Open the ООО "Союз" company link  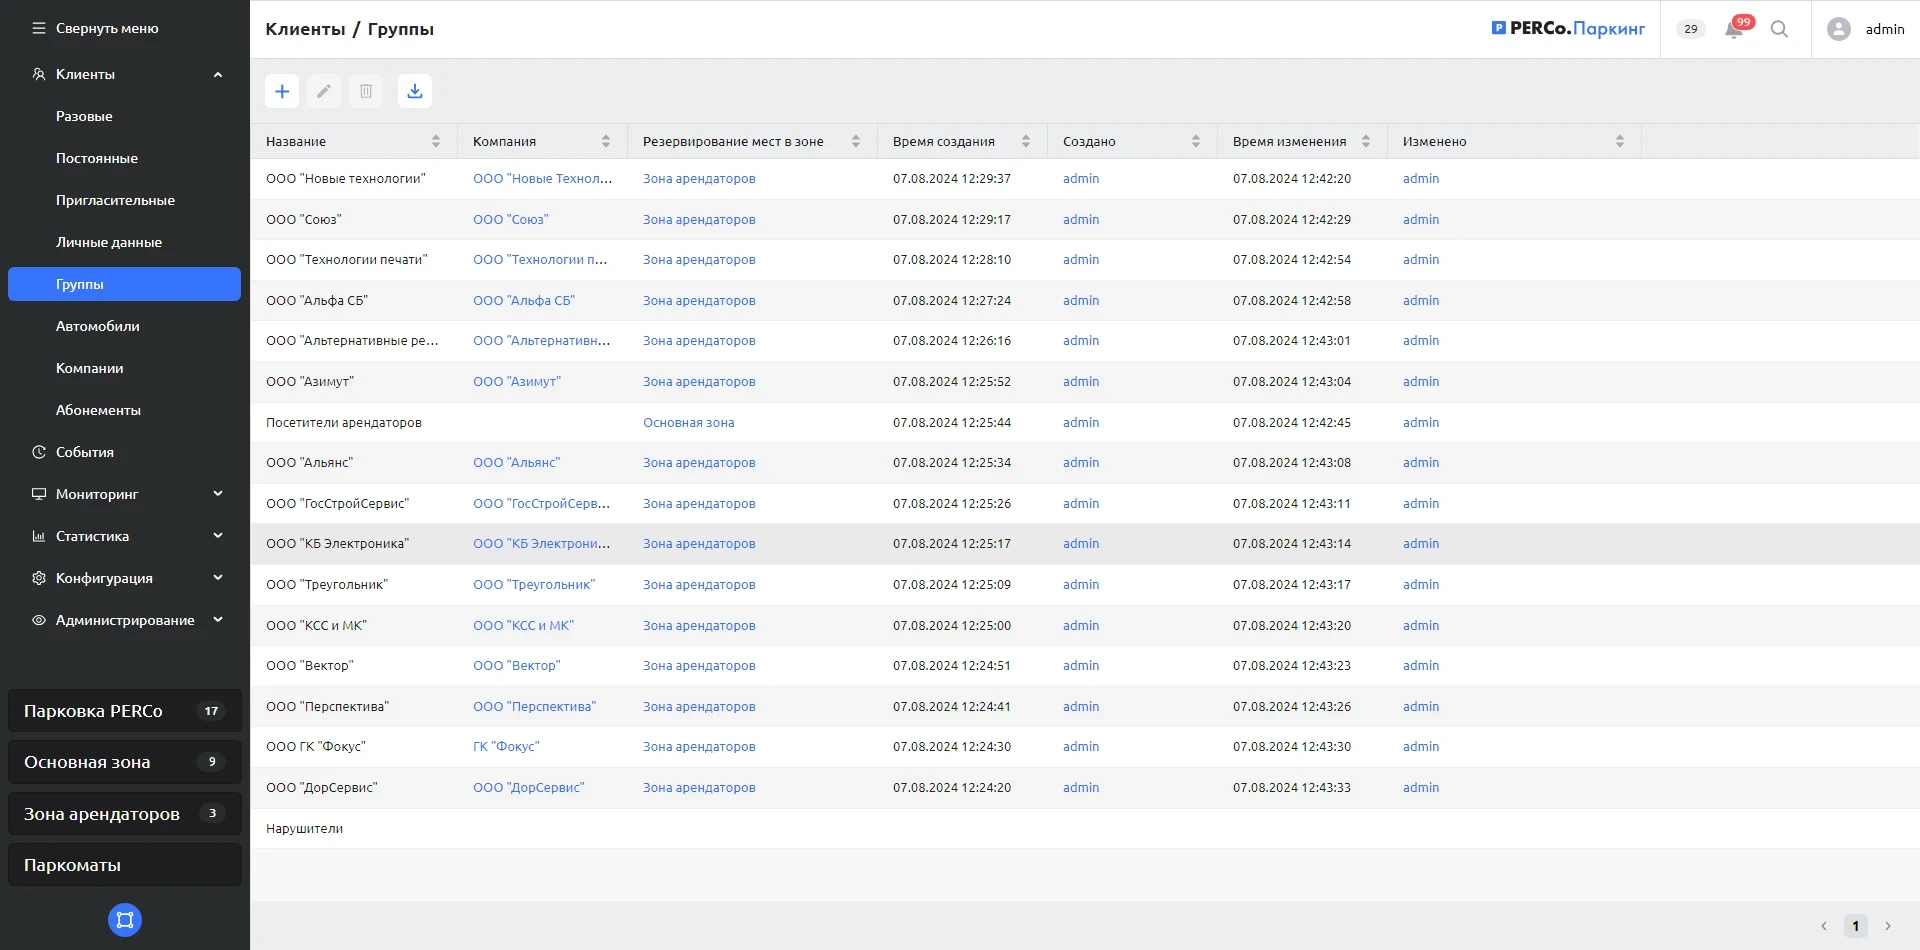[x=510, y=219]
